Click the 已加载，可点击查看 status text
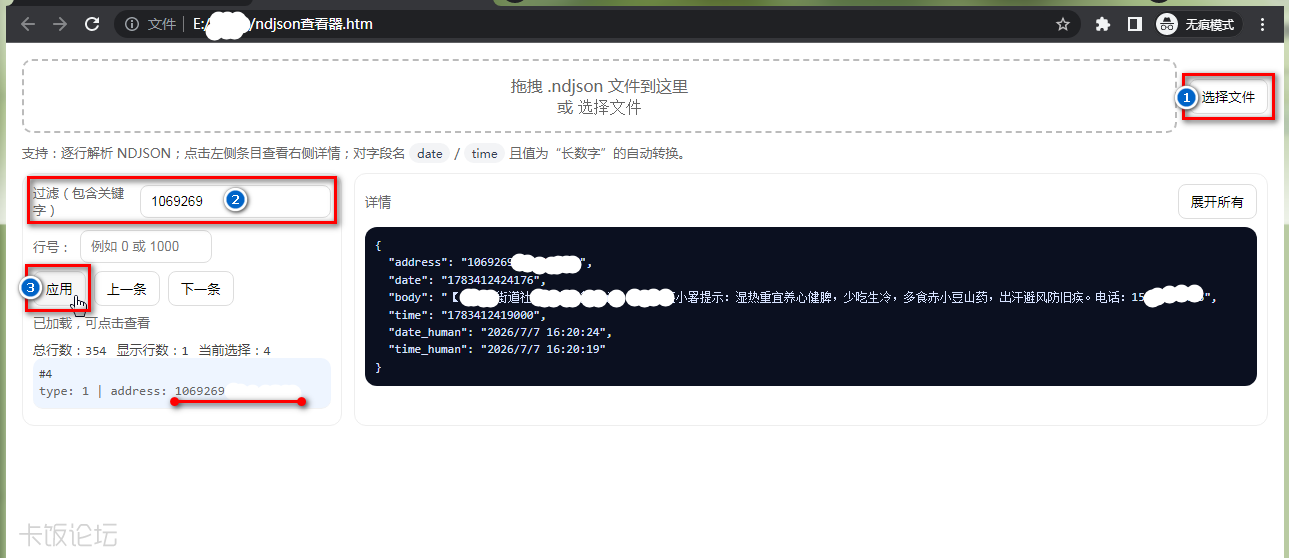 92,323
